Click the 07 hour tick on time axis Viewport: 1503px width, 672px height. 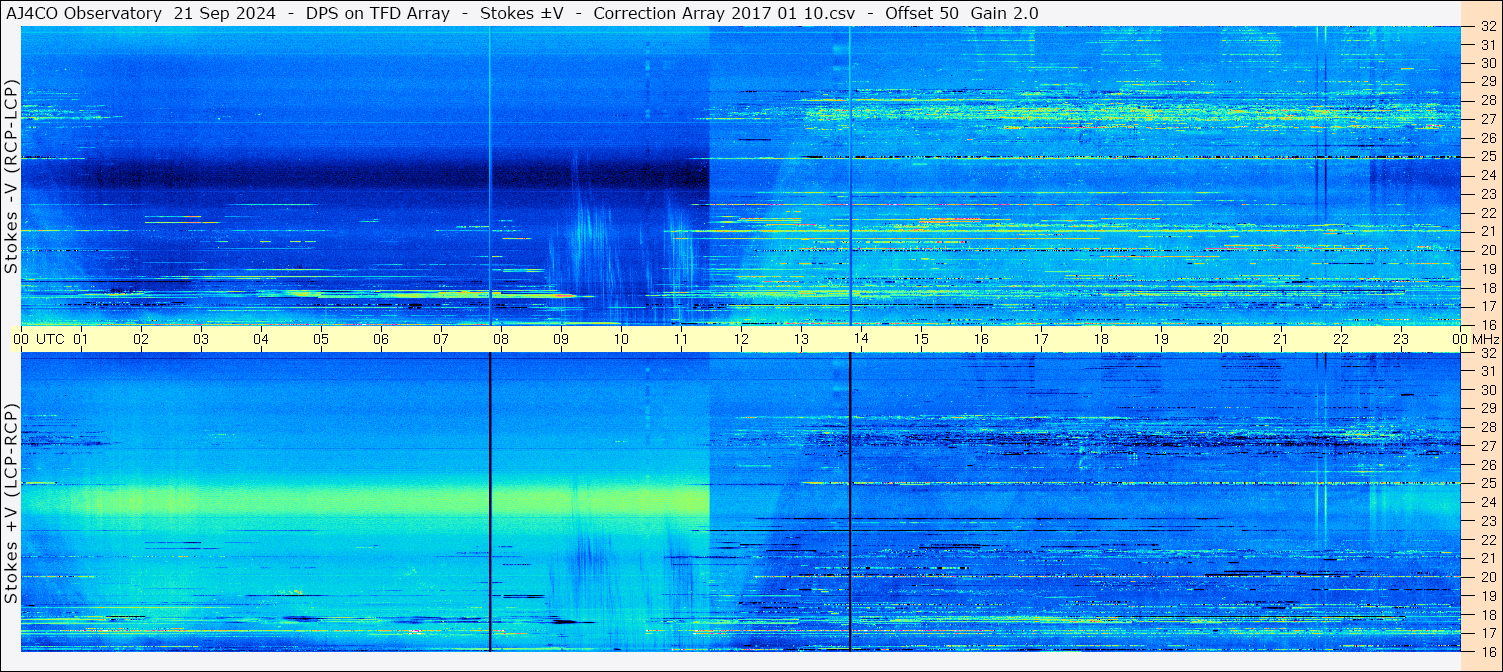pos(441,339)
